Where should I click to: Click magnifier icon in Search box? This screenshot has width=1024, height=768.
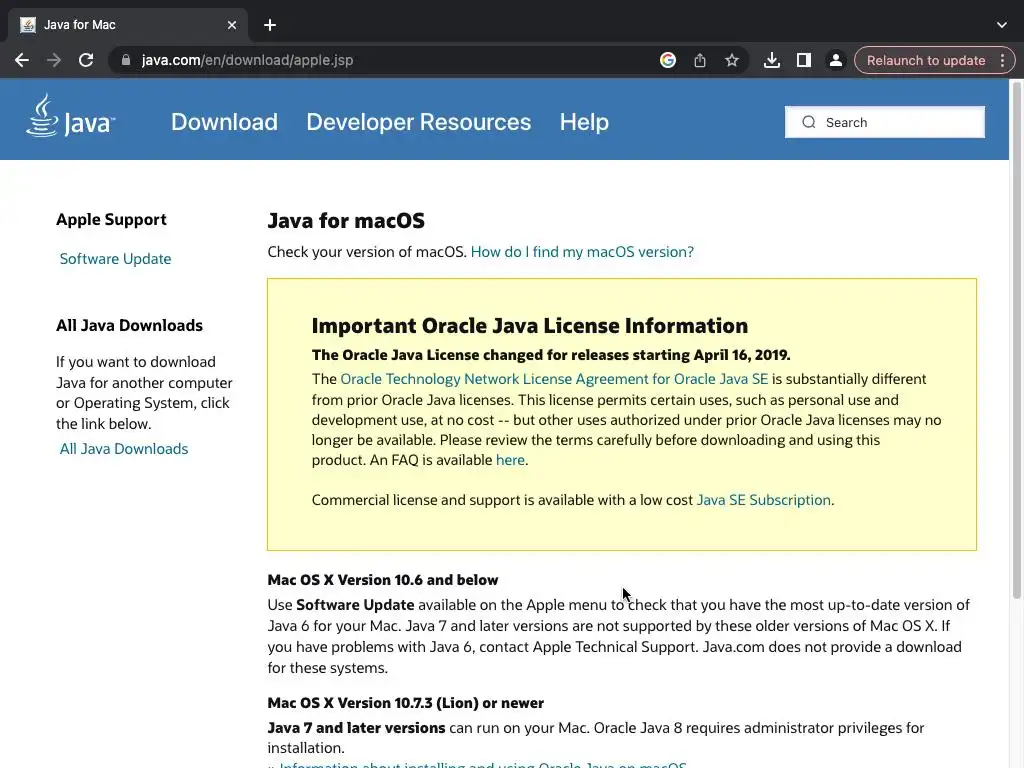pyautogui.click(x=808, y=122)
